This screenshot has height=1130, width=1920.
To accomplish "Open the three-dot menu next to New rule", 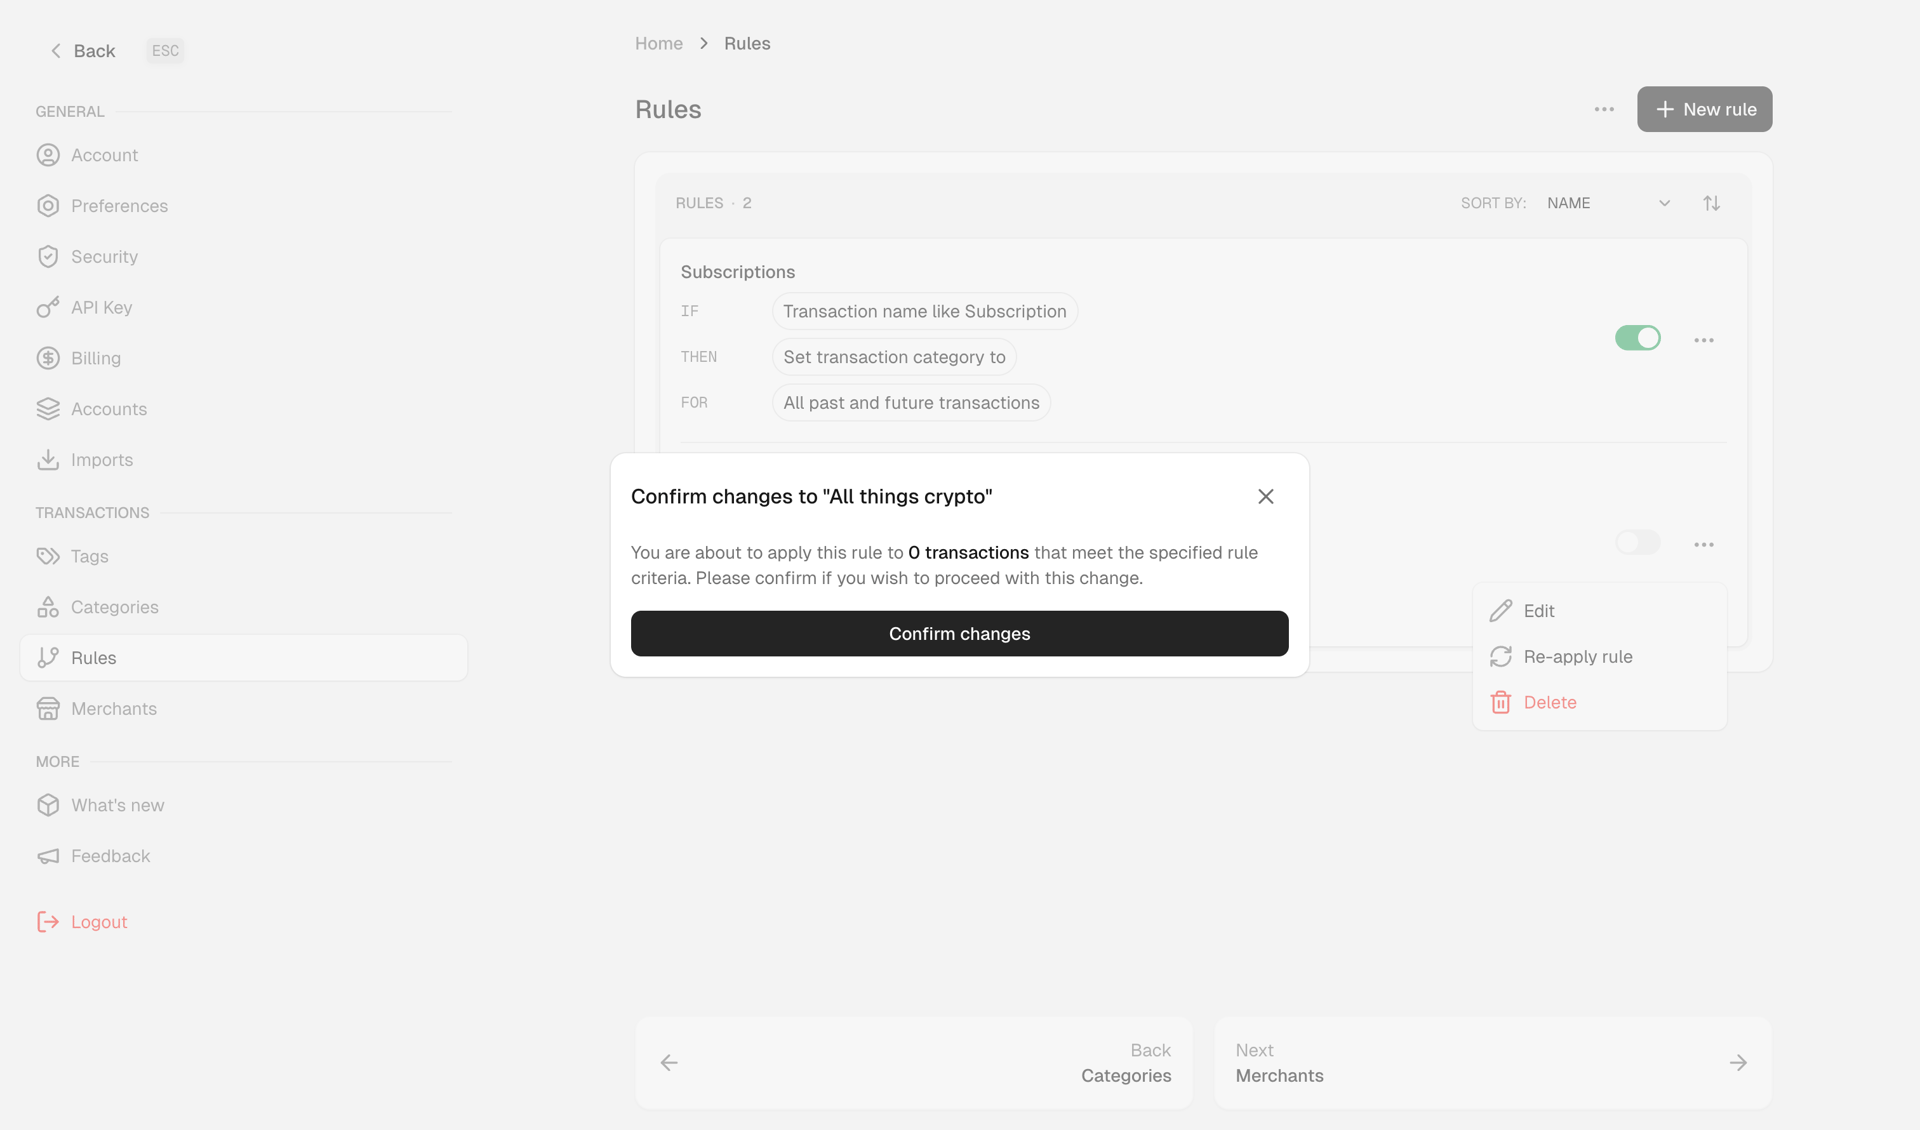I will [1603, 109].
